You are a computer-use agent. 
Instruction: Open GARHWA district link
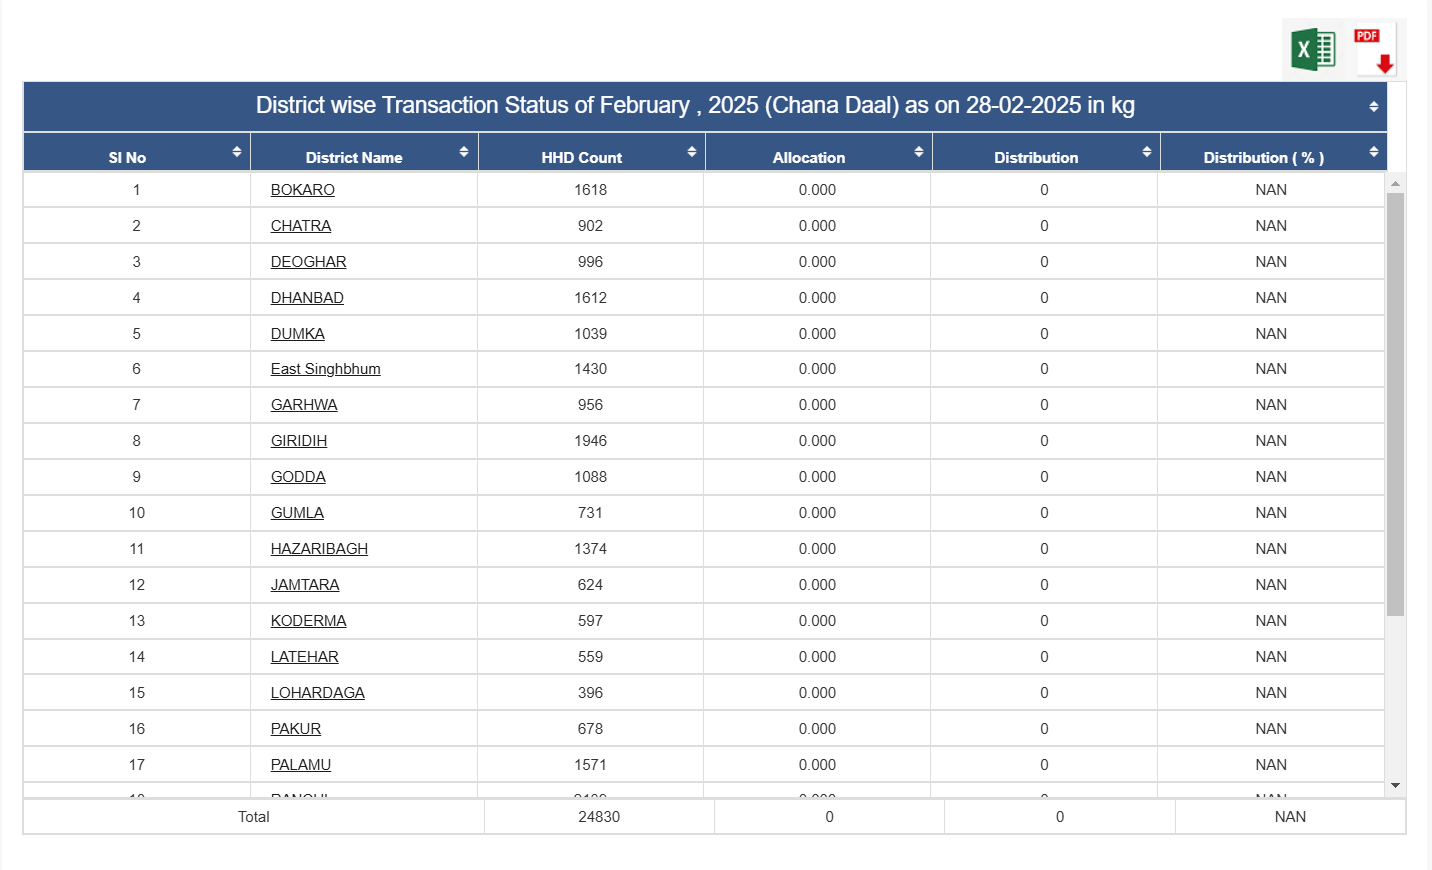click(304, 405)
